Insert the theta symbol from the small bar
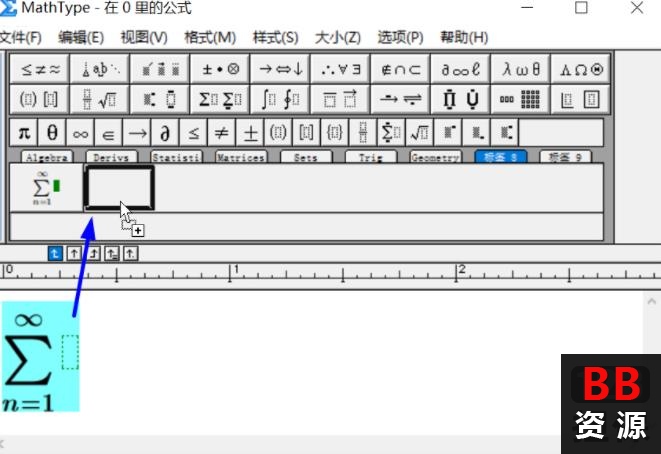The image size is (661, 454). pyautogui.click(x=52, y=133)
